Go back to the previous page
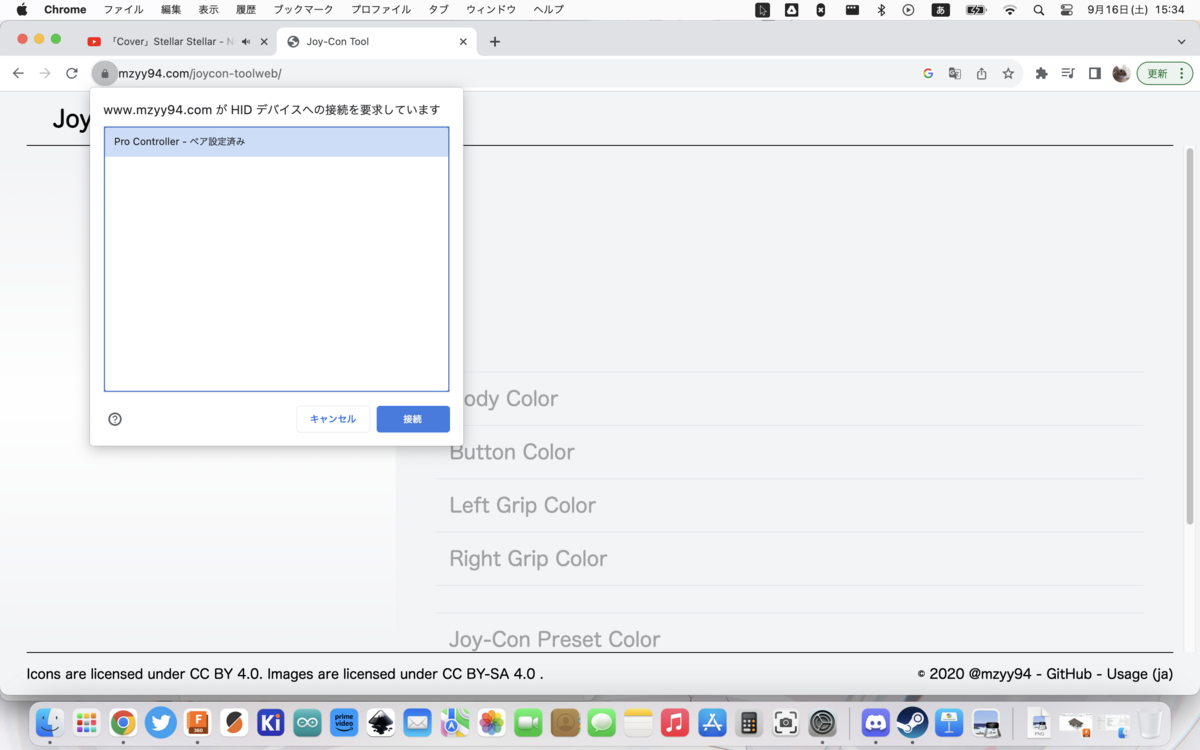This screenshot has width=1200, height=750. (x=18, y=74)
